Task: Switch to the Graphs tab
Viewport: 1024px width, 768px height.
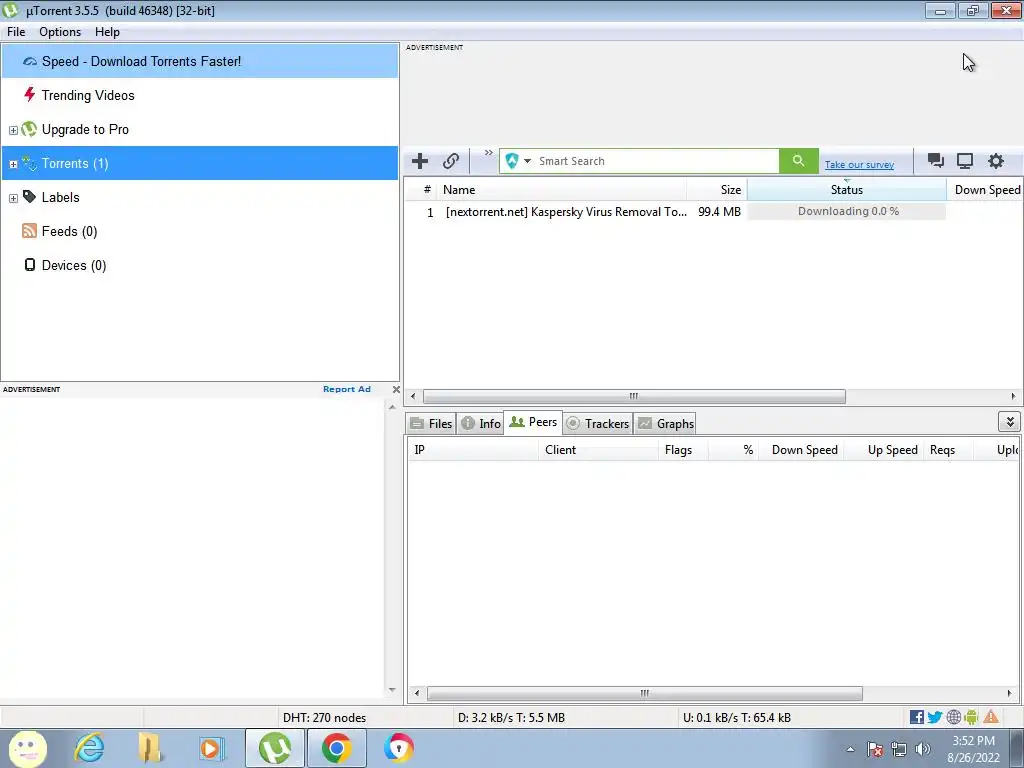Action: coord(665,423)
